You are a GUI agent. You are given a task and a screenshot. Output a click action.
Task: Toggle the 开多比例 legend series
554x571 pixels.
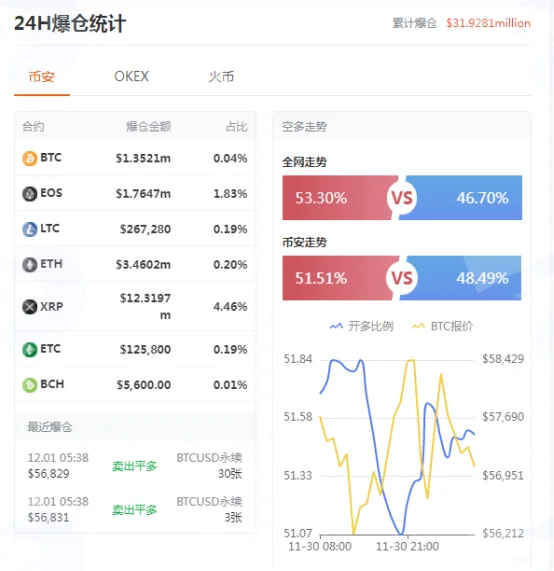click(x=361, y=326)
